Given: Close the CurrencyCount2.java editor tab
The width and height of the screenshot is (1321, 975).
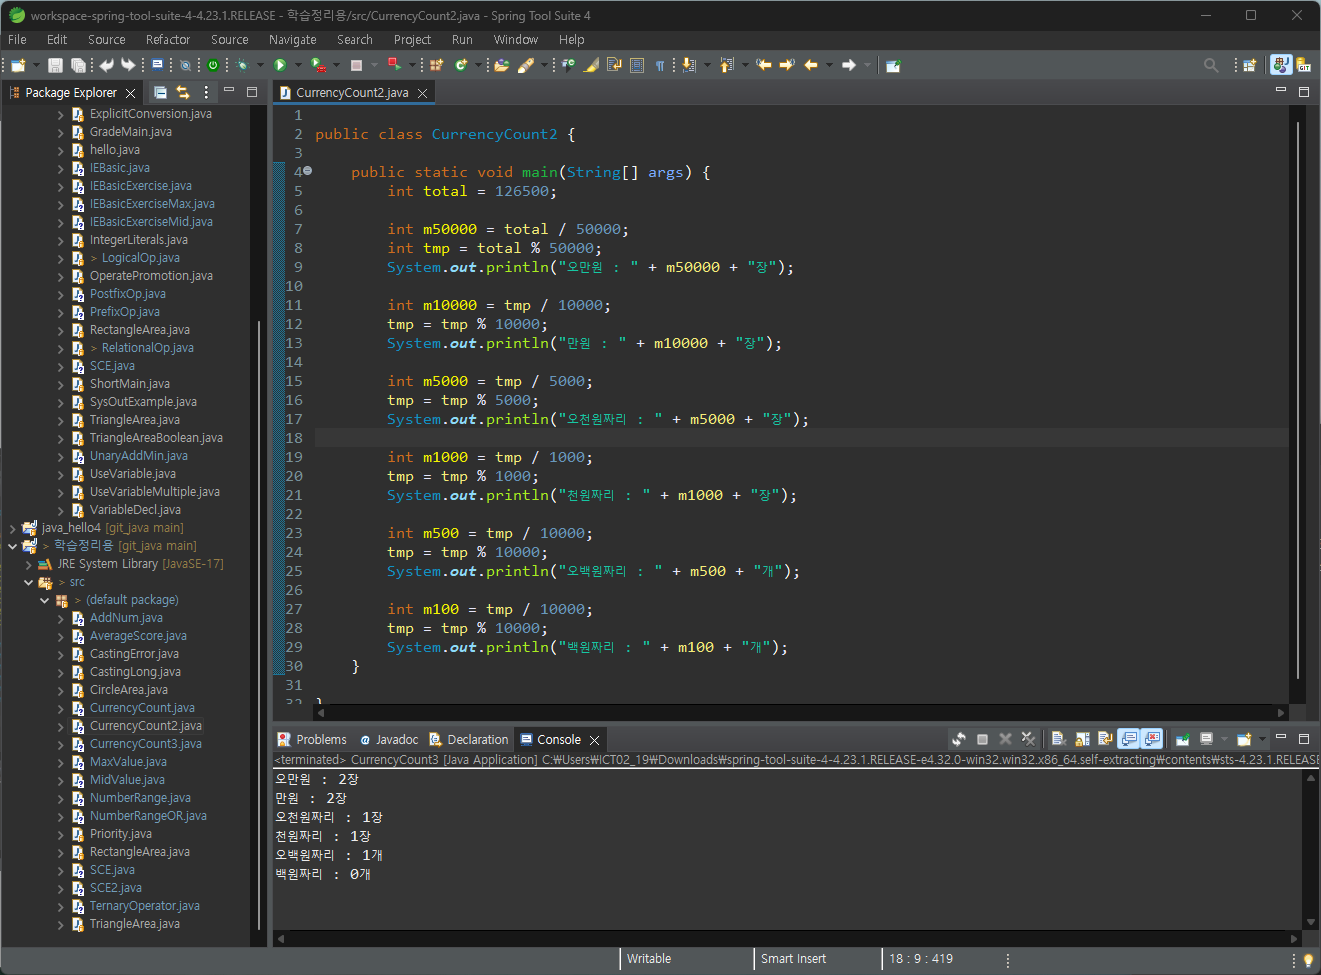Looking at the screenshot, I should 423,93.
